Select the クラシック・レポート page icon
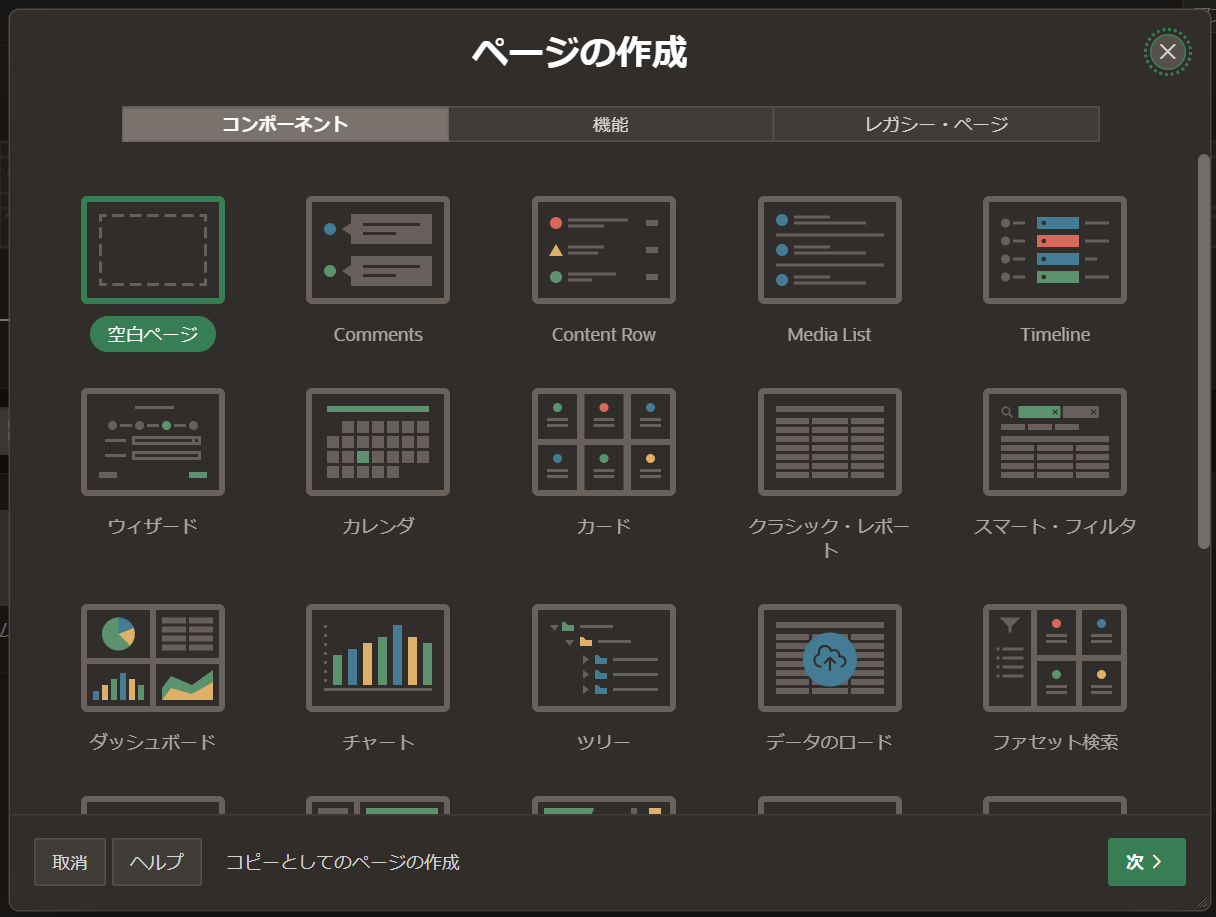The image size is (1216, 917). 830,442
